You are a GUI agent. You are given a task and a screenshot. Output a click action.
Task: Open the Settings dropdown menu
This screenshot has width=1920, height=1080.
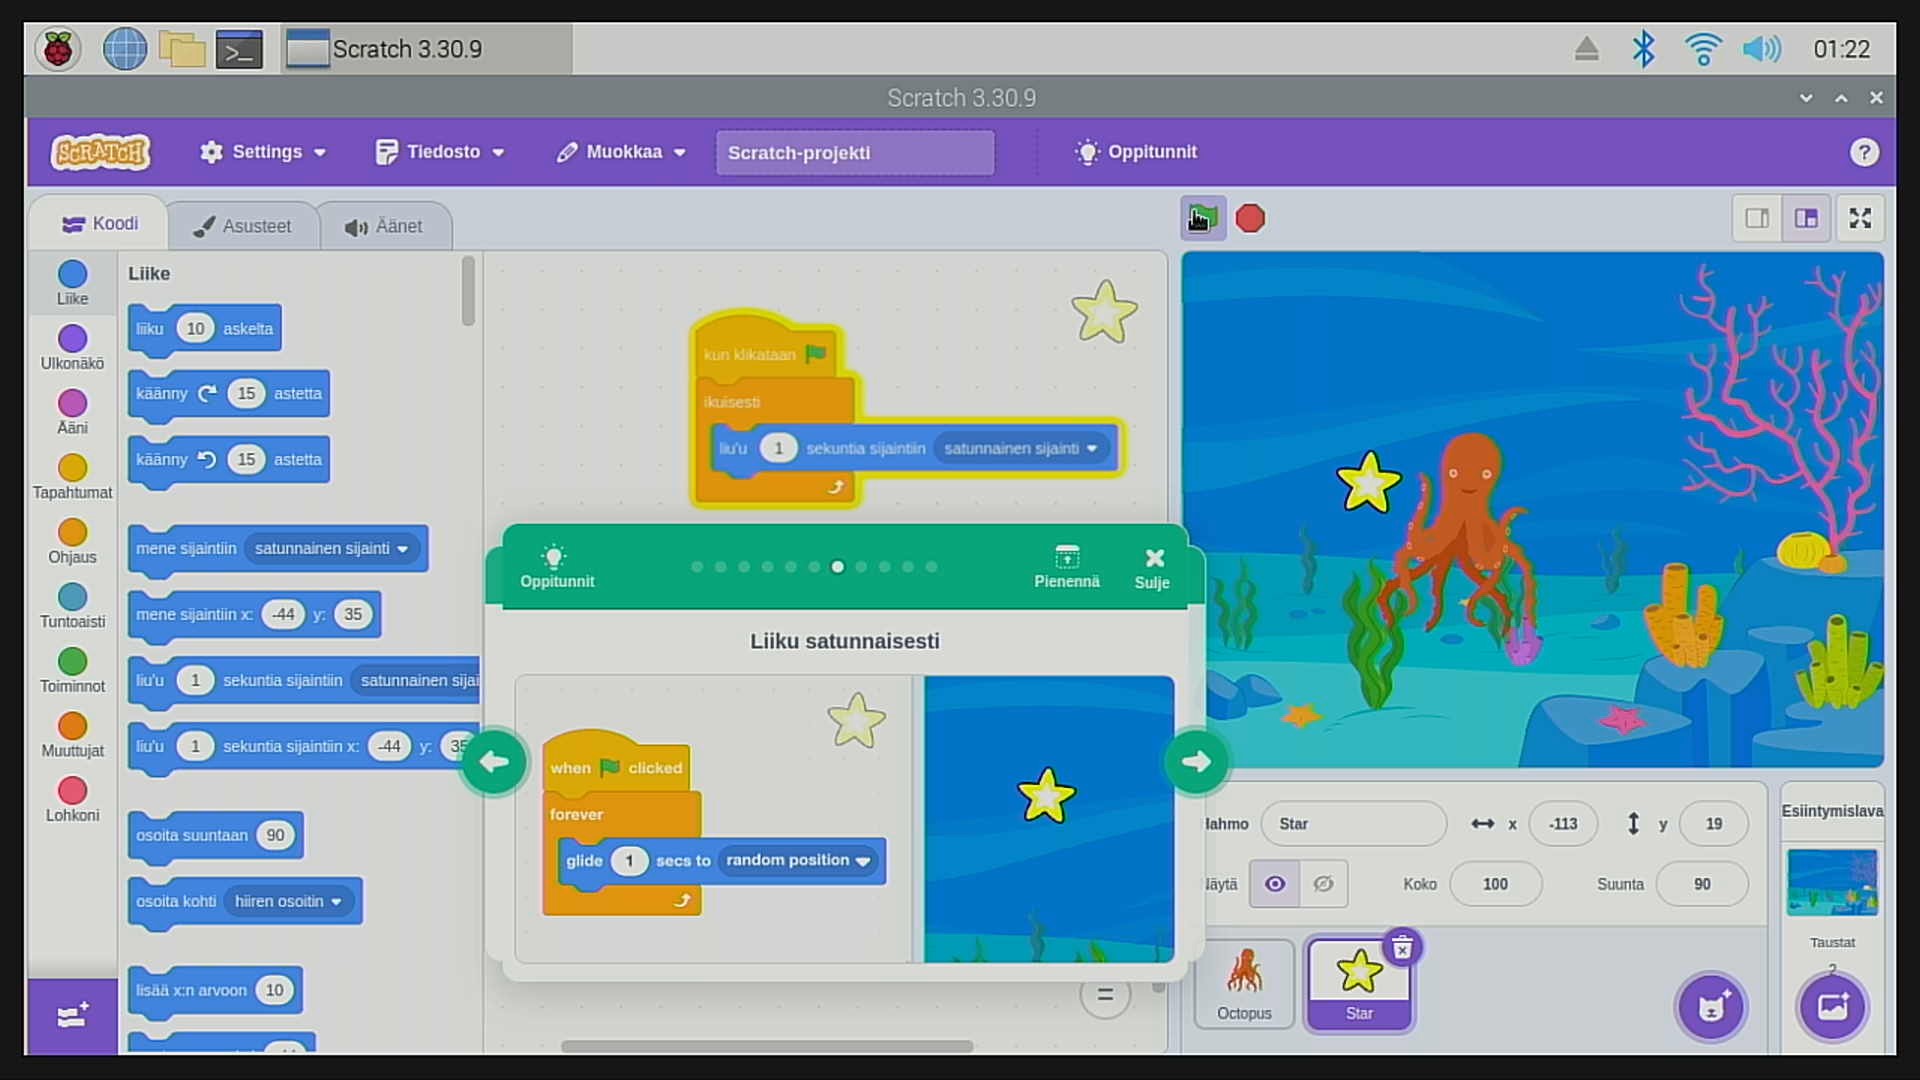263,152
